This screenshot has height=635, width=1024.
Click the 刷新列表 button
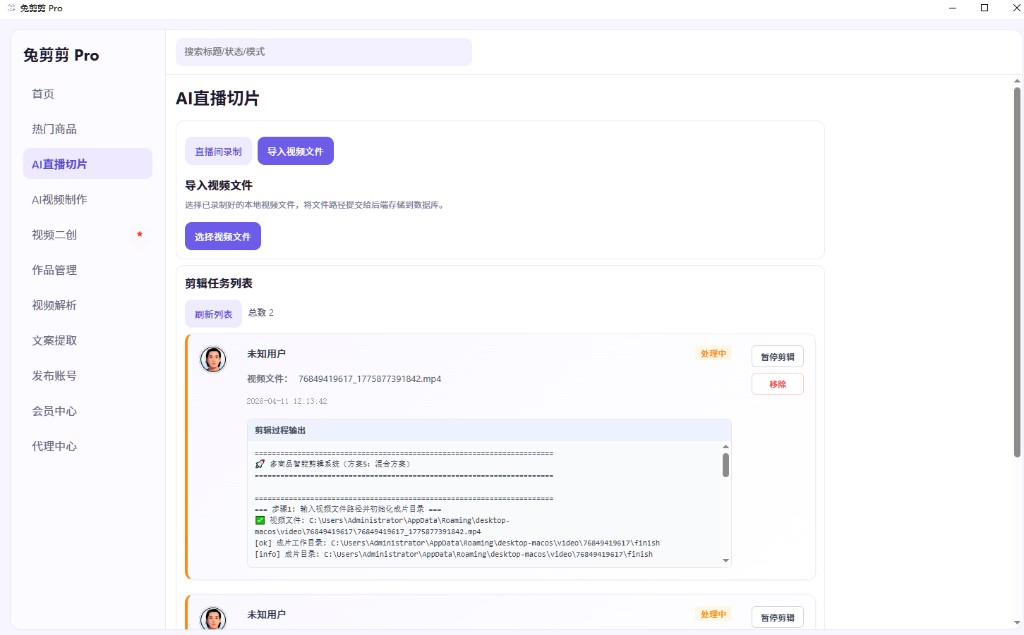pyautogui.click(x=213, y=313)
